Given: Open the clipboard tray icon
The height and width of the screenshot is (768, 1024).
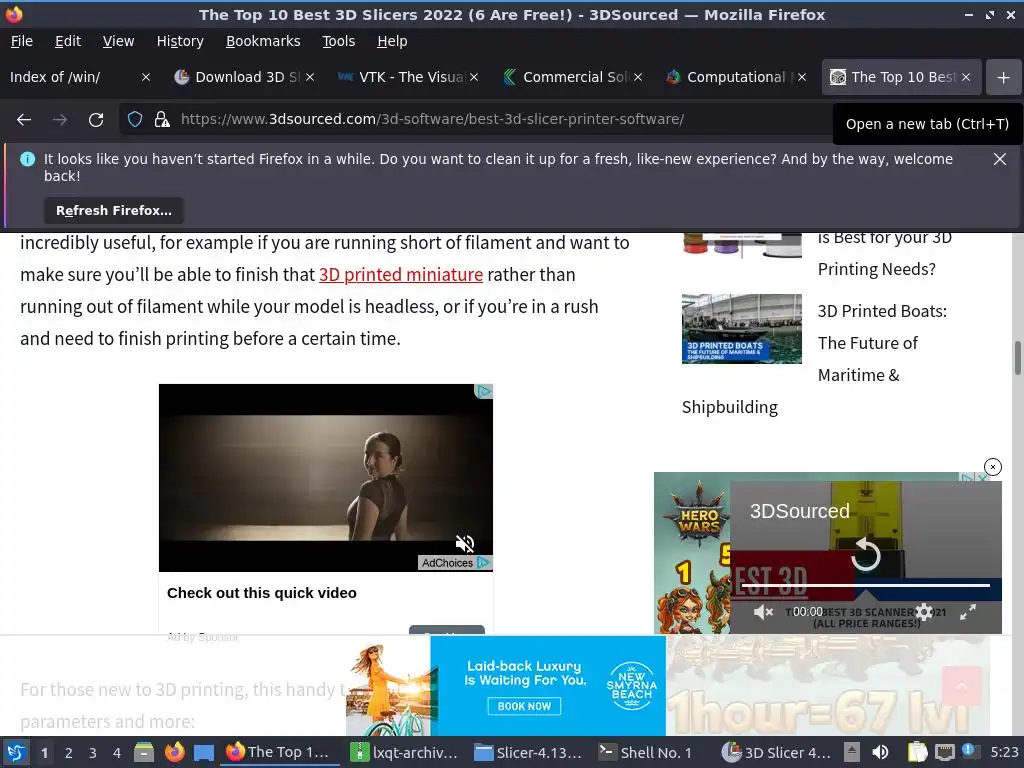Looking at the screenshot, I should point(918,752).
